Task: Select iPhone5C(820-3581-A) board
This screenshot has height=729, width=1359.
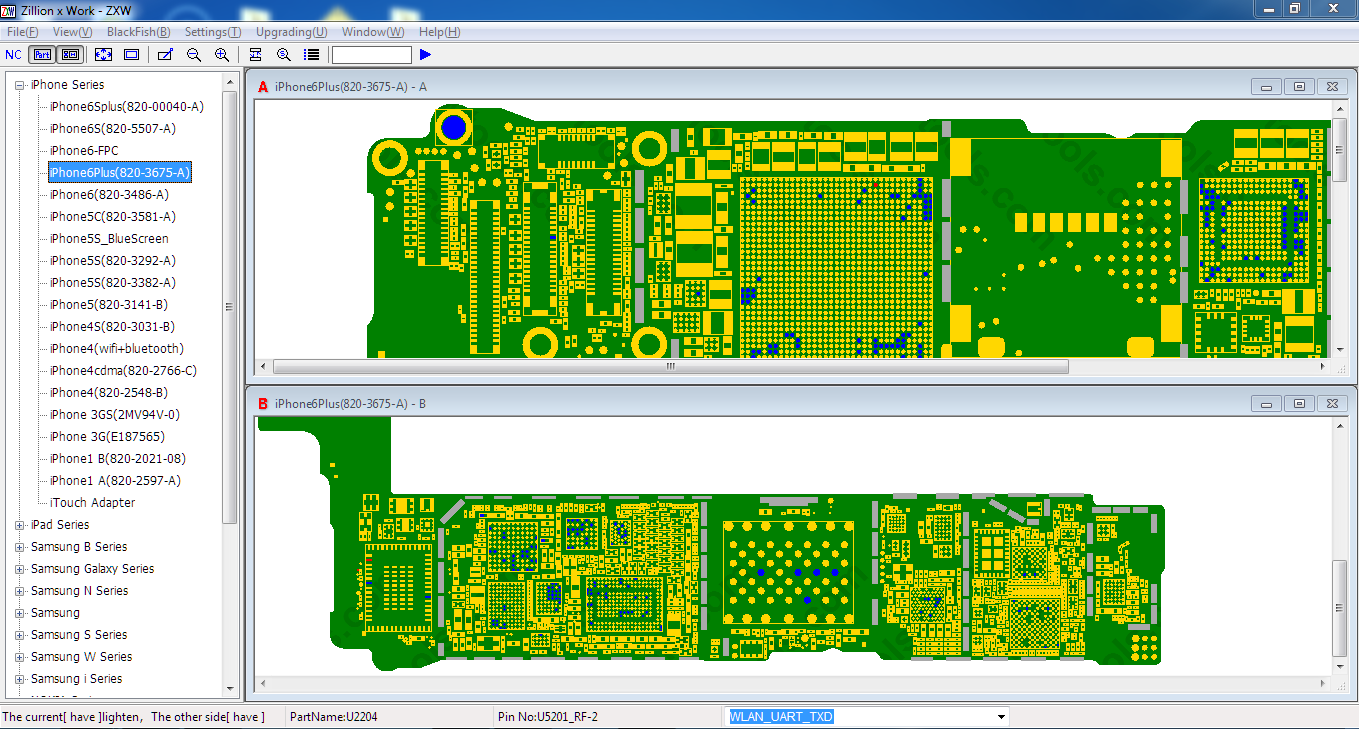Action: (113, 217)
